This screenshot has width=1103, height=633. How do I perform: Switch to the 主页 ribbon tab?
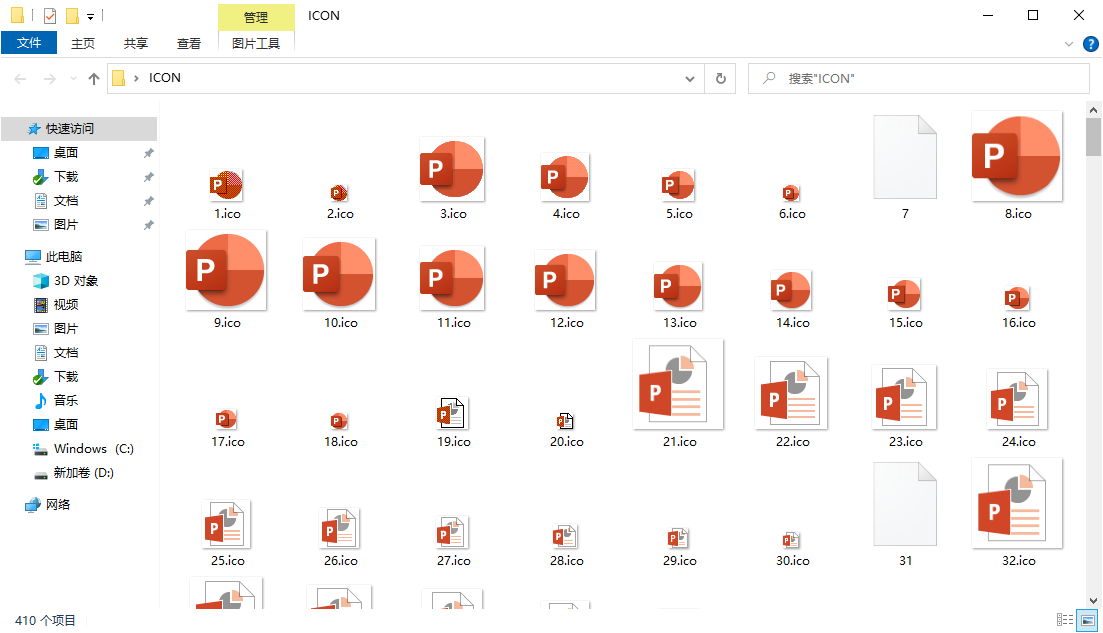(x=83, y=44)
